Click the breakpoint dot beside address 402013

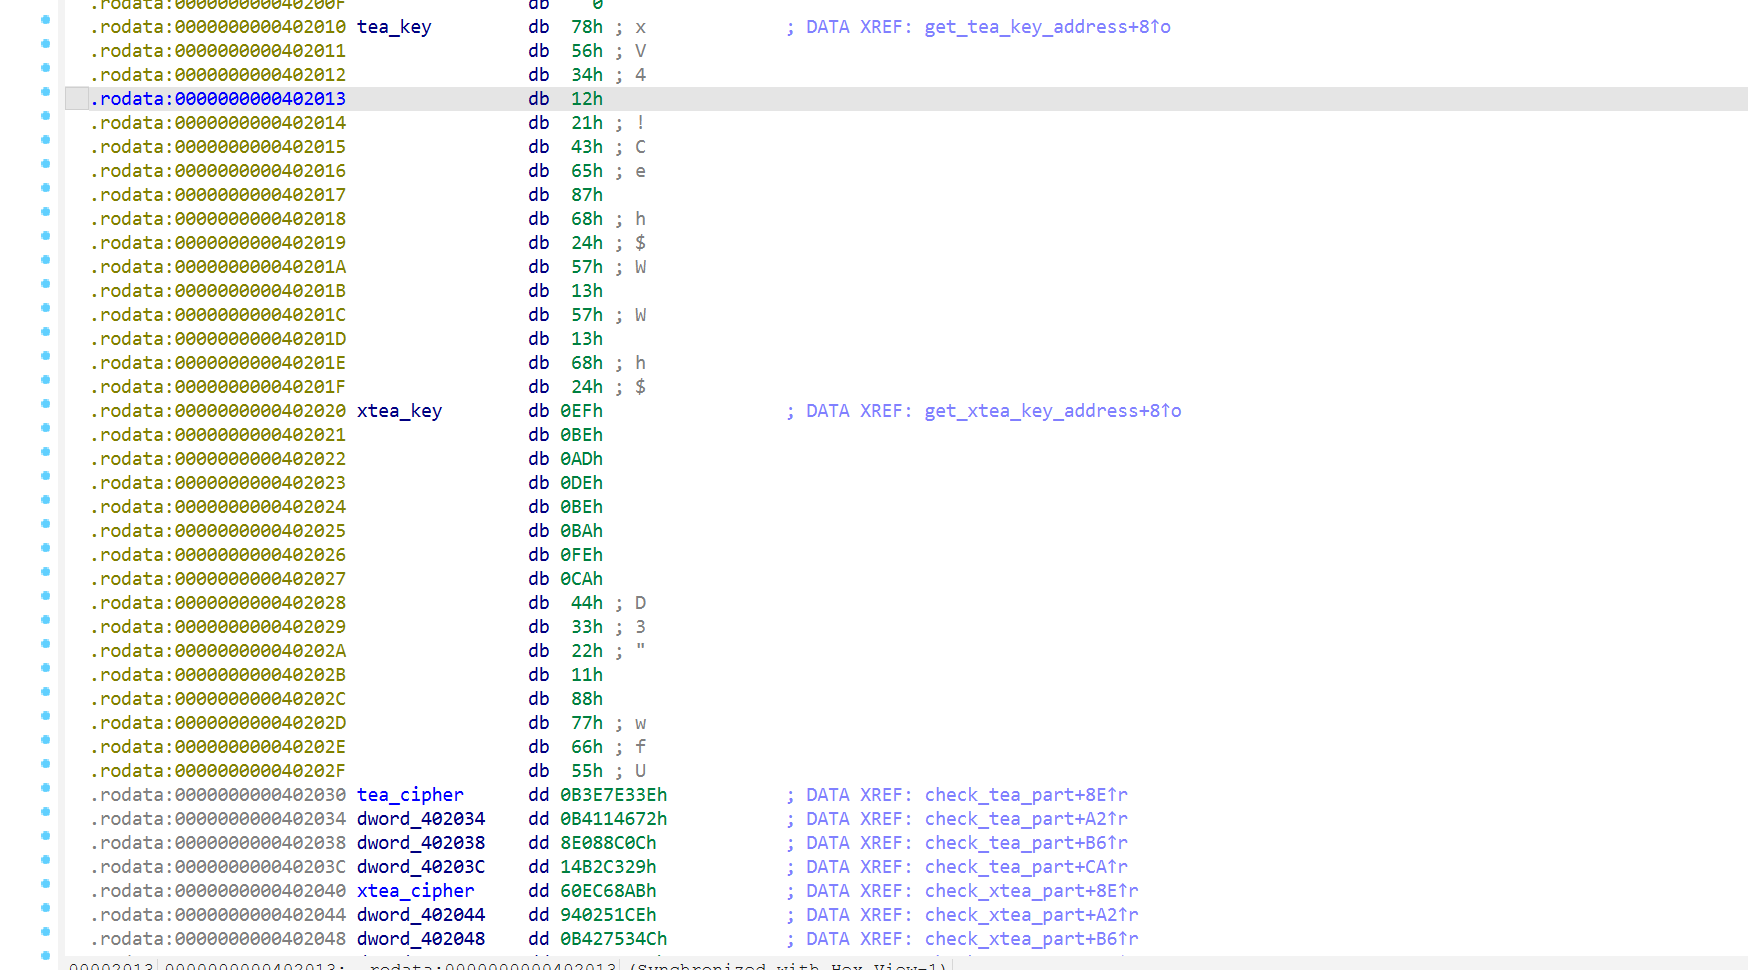coord(45,91)
